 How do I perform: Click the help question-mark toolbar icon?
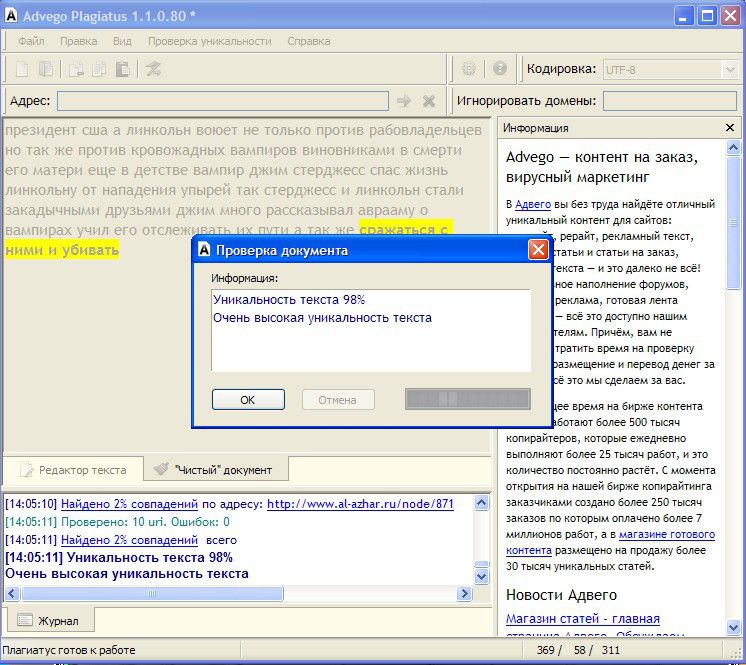point(500,69)
